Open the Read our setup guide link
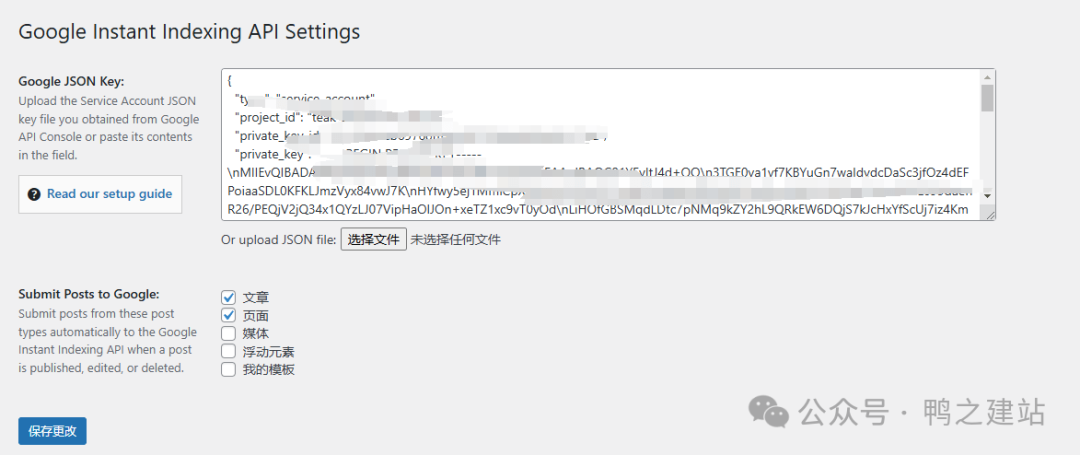 click(109, 194)
